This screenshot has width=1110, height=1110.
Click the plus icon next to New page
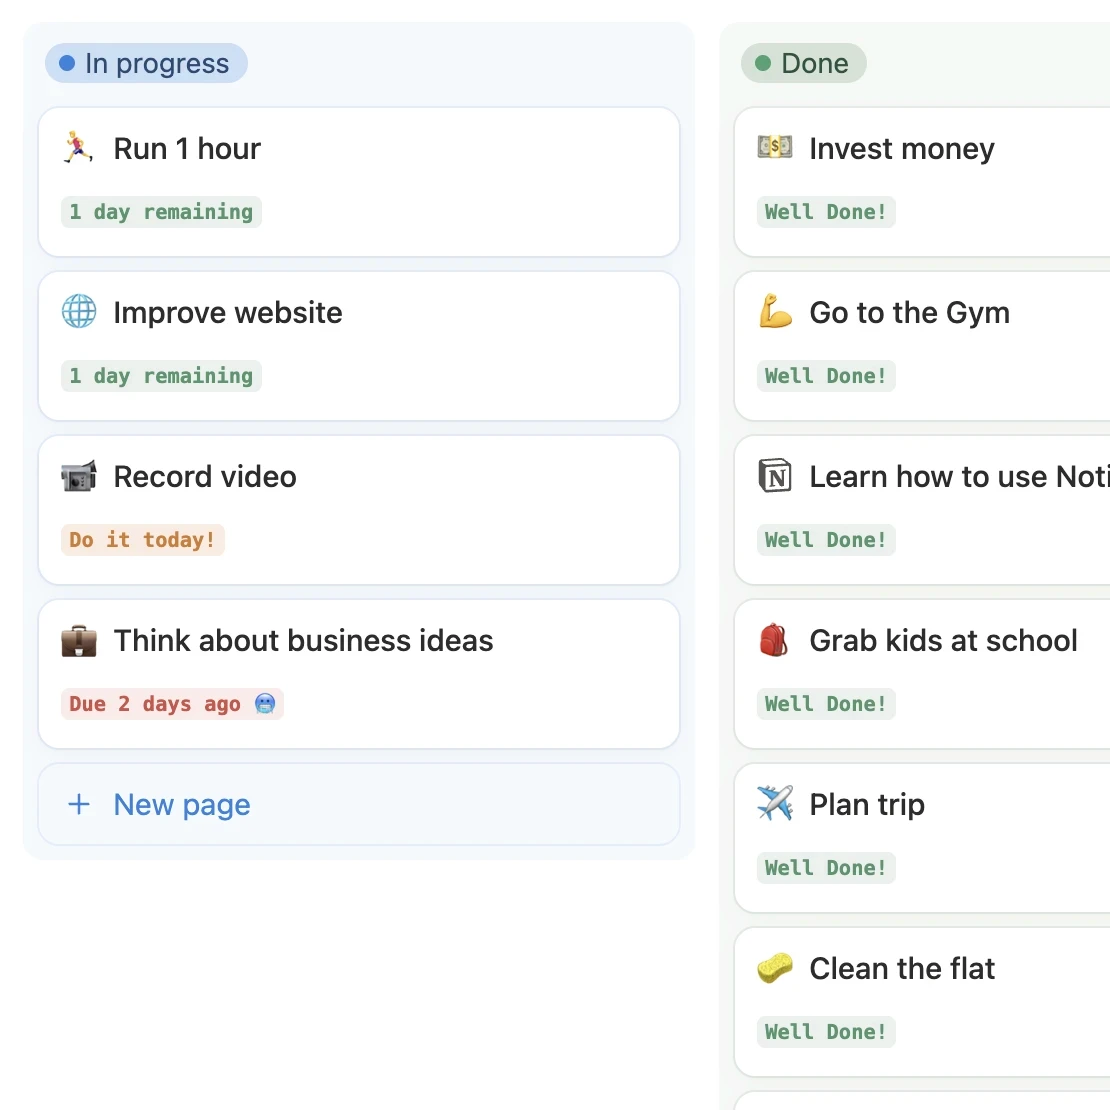point(78,804)
